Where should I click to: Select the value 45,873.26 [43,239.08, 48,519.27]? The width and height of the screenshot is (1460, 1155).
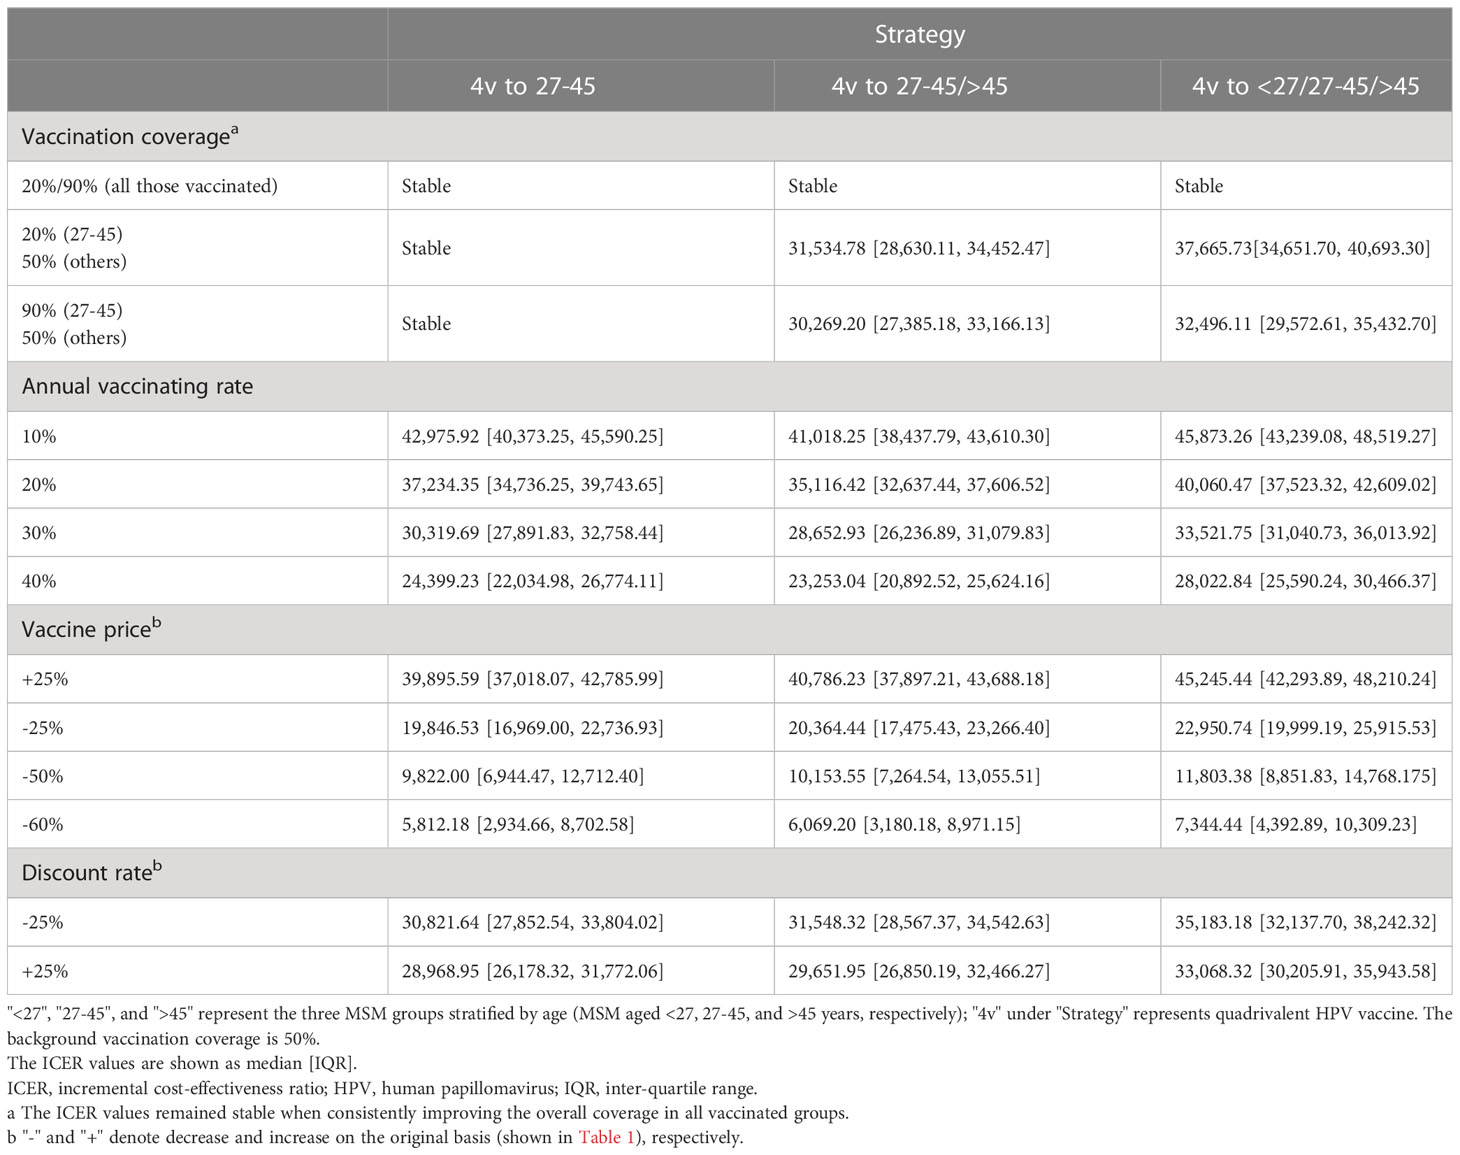(1305, 436)
